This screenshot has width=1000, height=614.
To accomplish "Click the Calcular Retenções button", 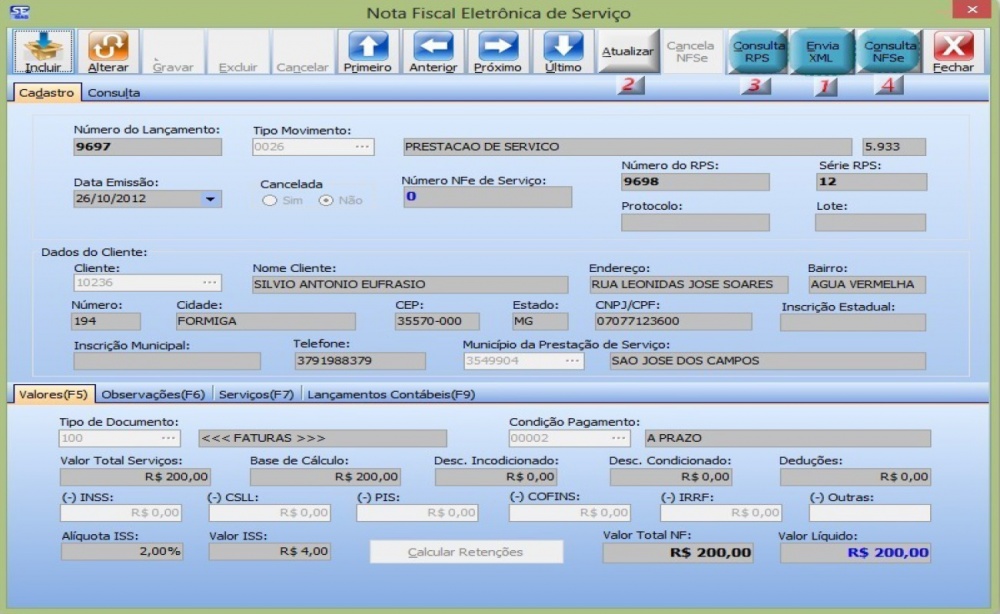I will 467,550.
